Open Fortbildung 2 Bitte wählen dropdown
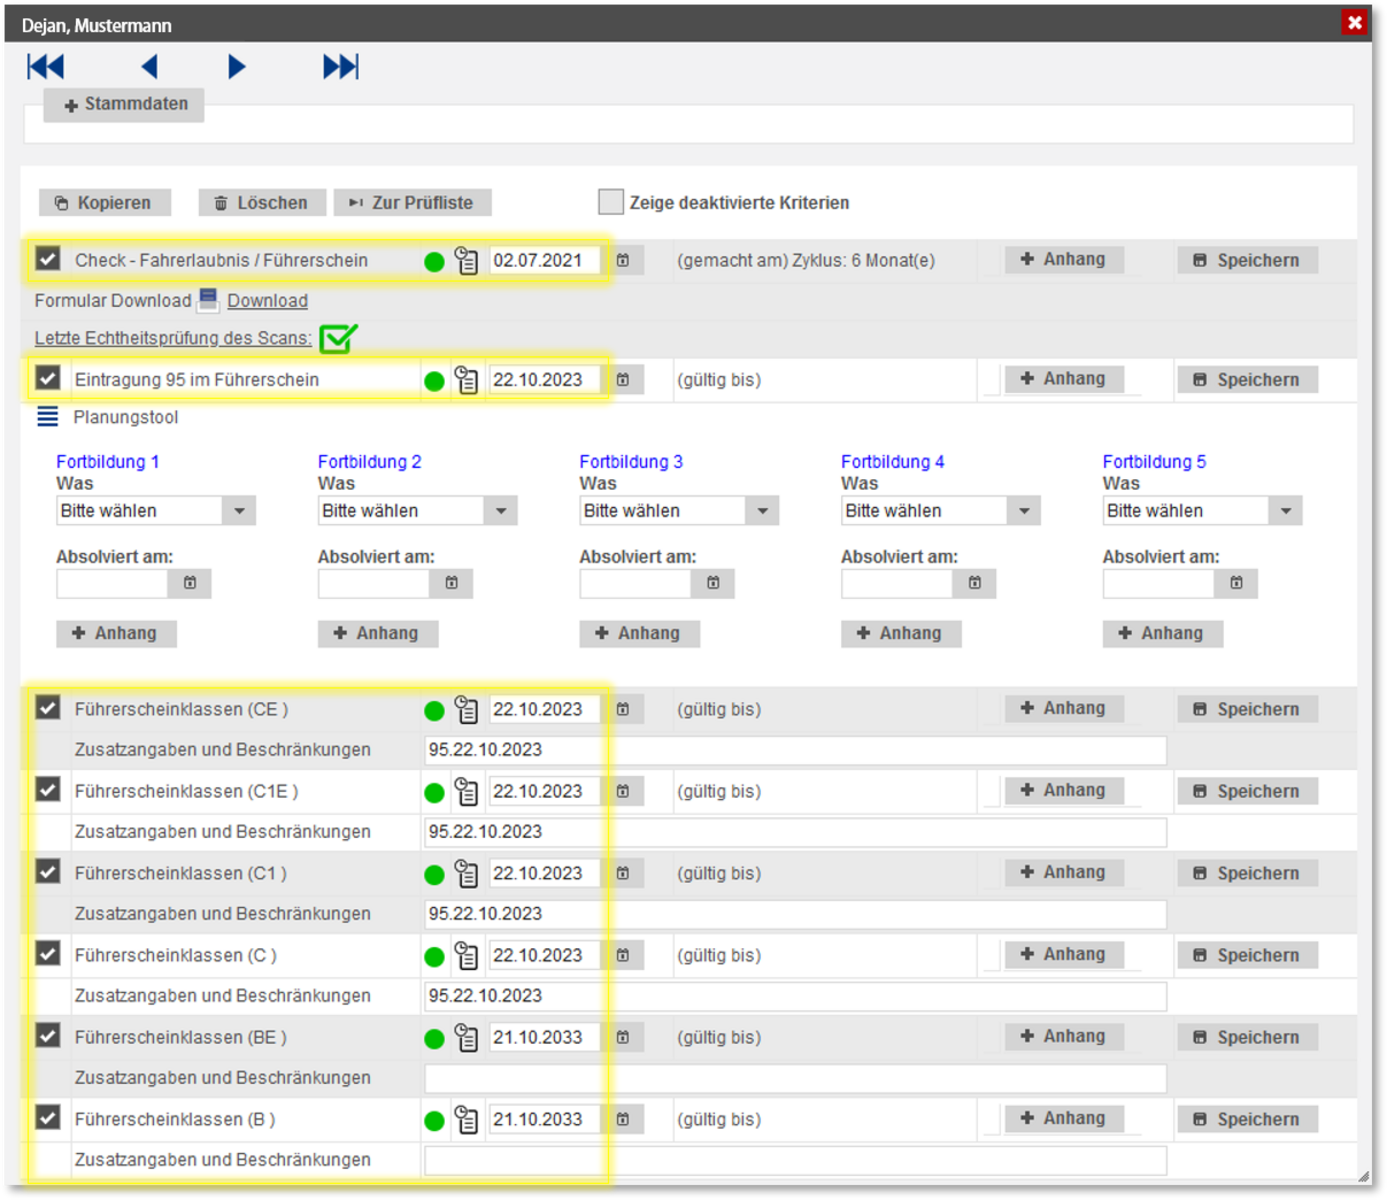Viewport: 1387px width, 1200px height. pyautogui.click(x=417, y=511)
